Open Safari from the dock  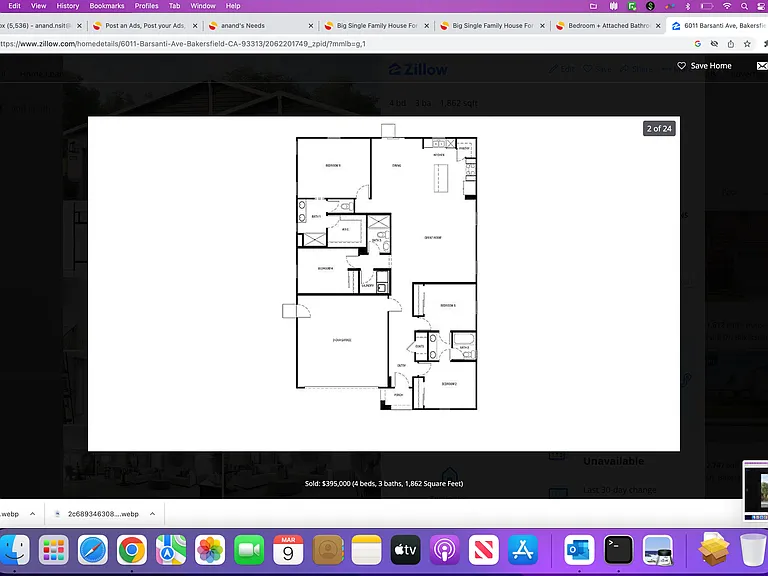93,550
